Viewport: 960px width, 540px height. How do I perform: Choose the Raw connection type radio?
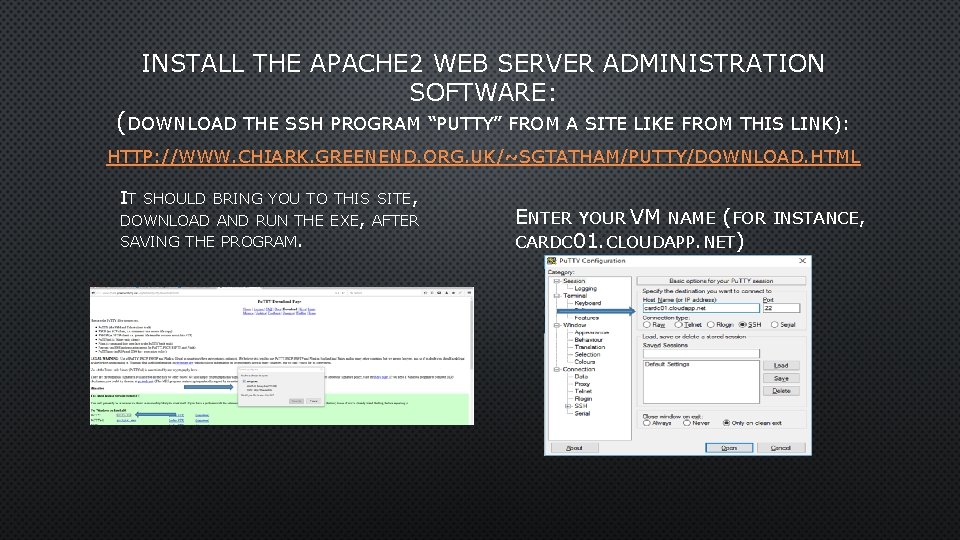(x=647, y=324)
